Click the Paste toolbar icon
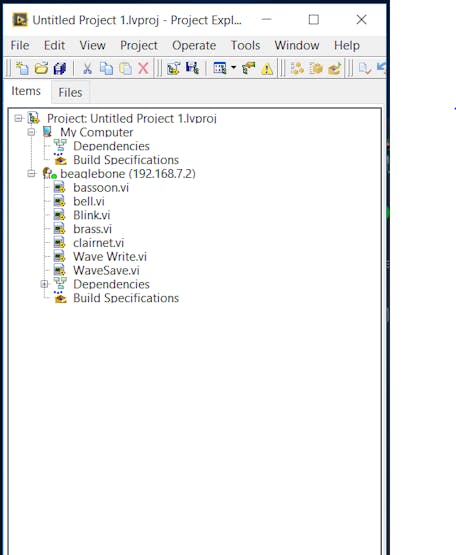This screenshot has width=456, height=555. [x=125, y=68]
